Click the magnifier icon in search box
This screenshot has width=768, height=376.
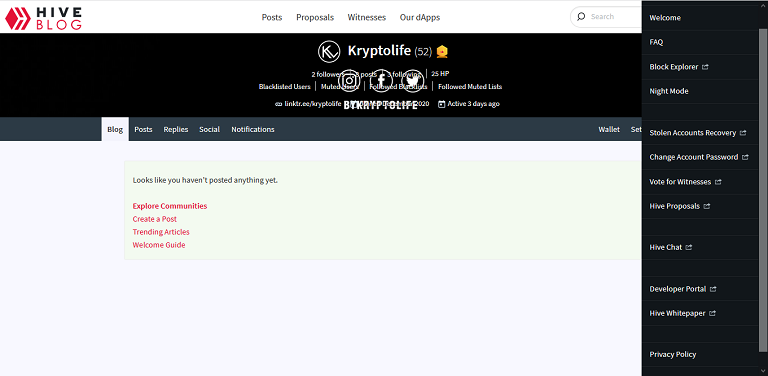coord(581,17)
